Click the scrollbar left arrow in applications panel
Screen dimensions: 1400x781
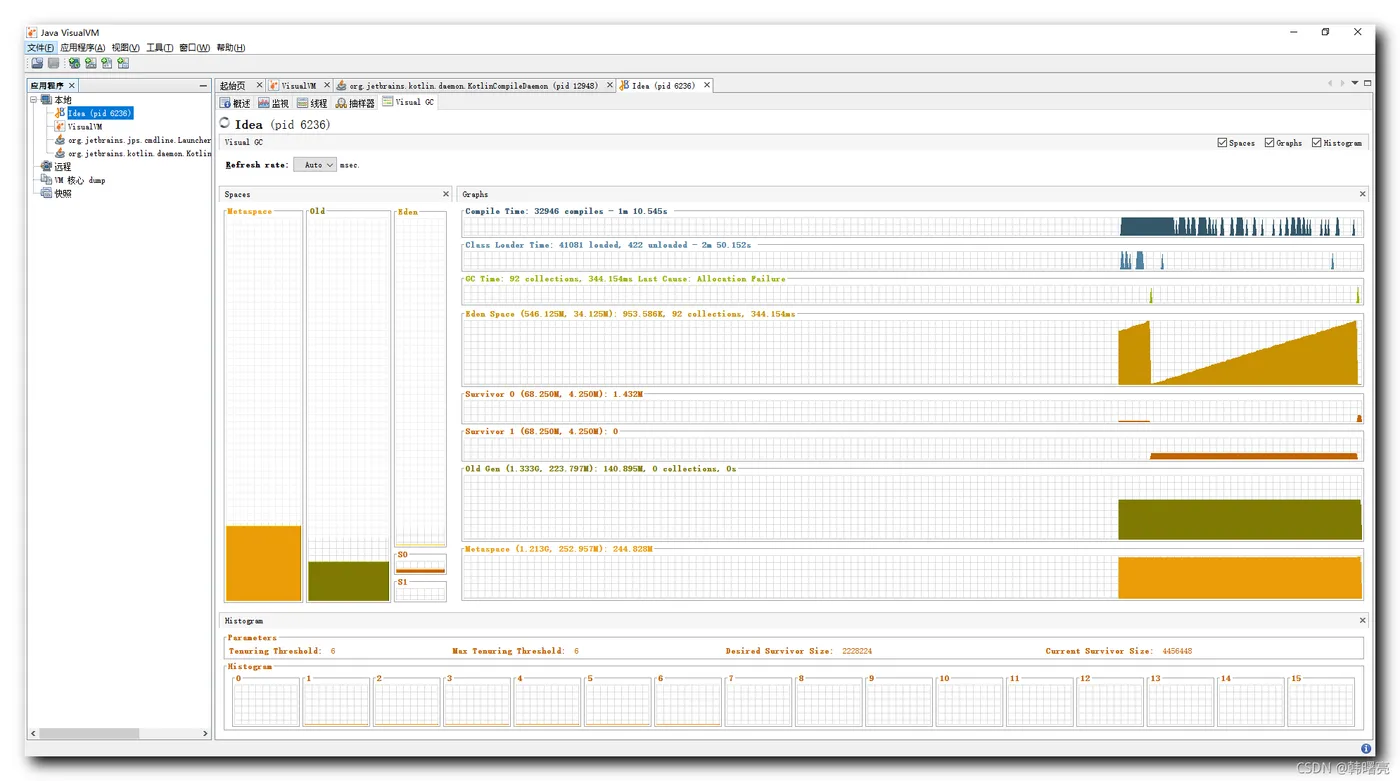(x=33, y=733)
